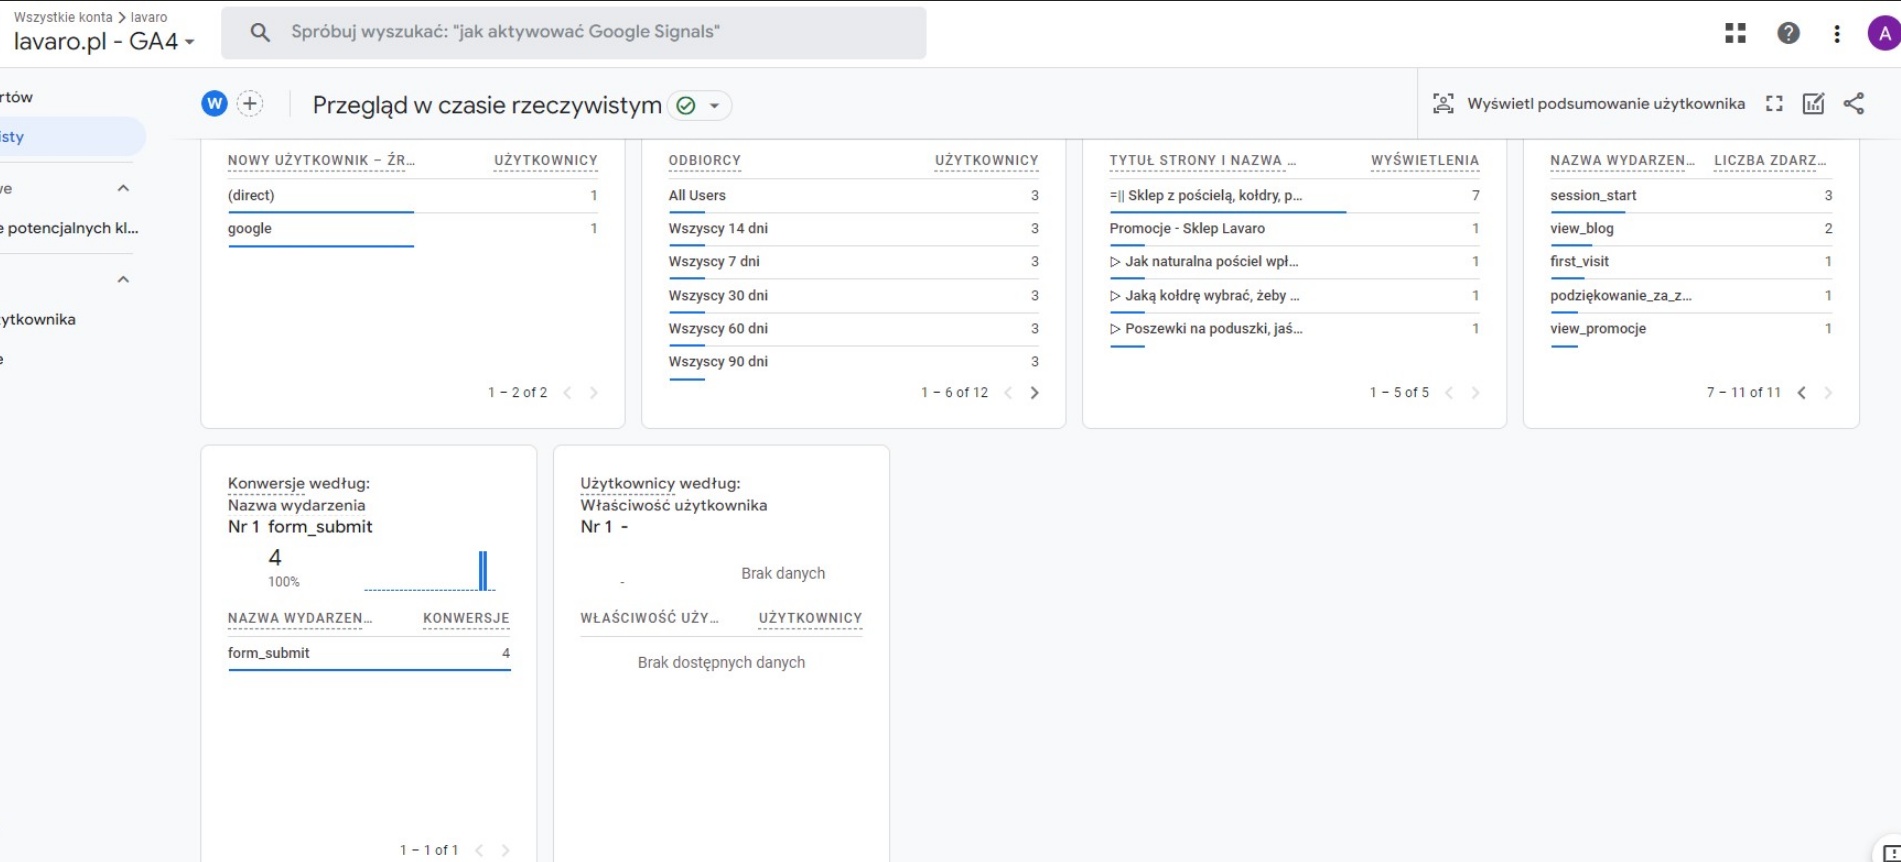Viewport: 1901px width, 862px height.
Task: Click the user account avatar
Action: tap(1883, 33)
